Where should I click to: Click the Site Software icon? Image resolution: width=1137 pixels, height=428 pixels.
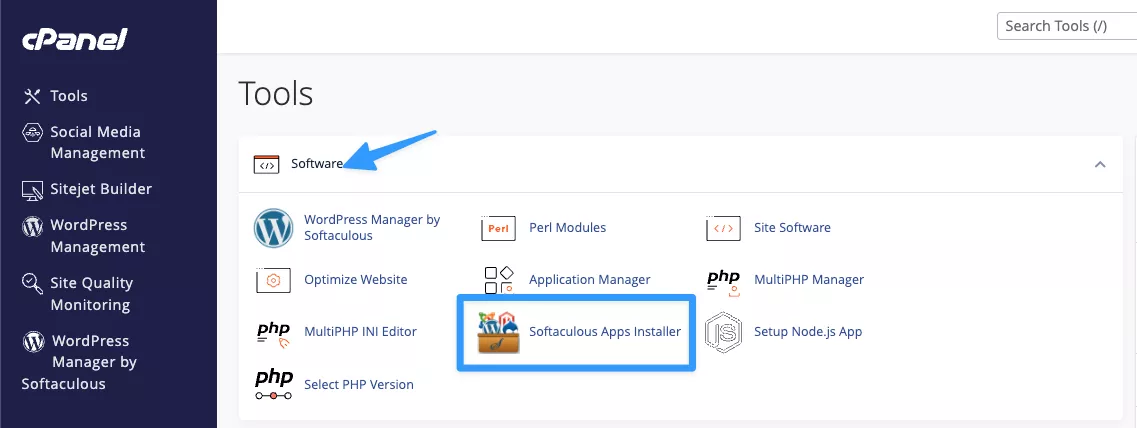(x=723, y=228)
